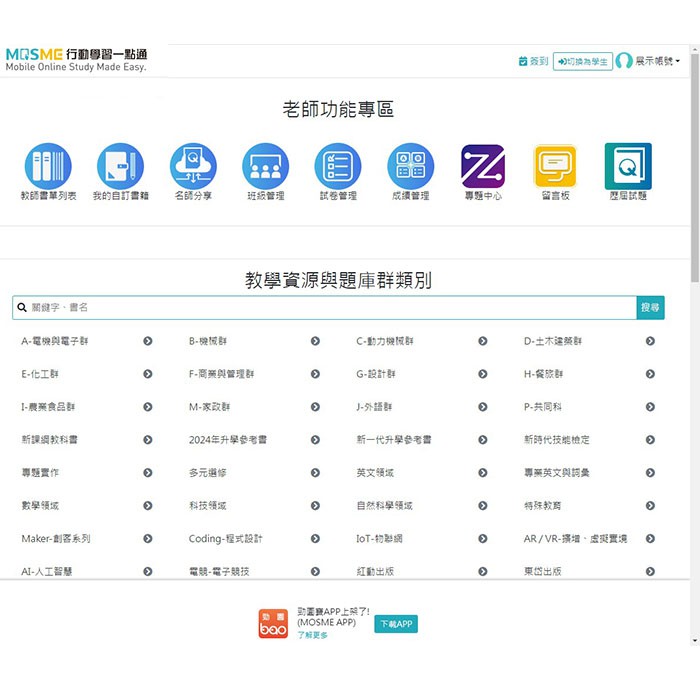Viewport: 700px width, 700px height.
Task: Click the MOSME logo
Action: (76, 59)
